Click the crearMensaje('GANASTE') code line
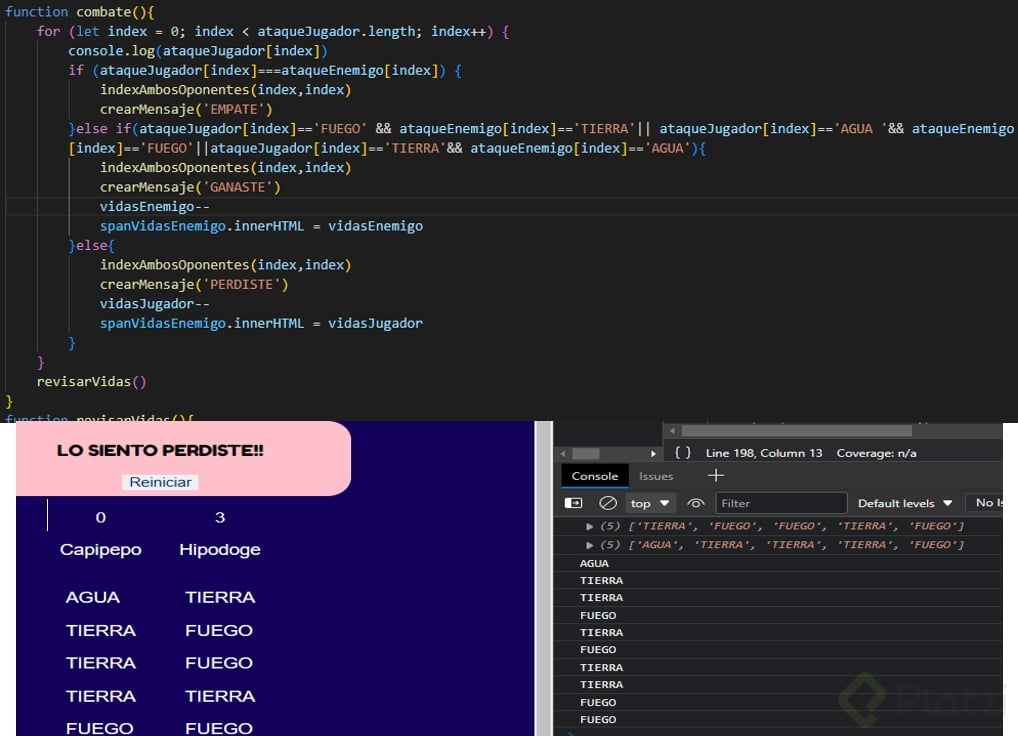This screenshot has height=736, width=1018. point(190,187)
